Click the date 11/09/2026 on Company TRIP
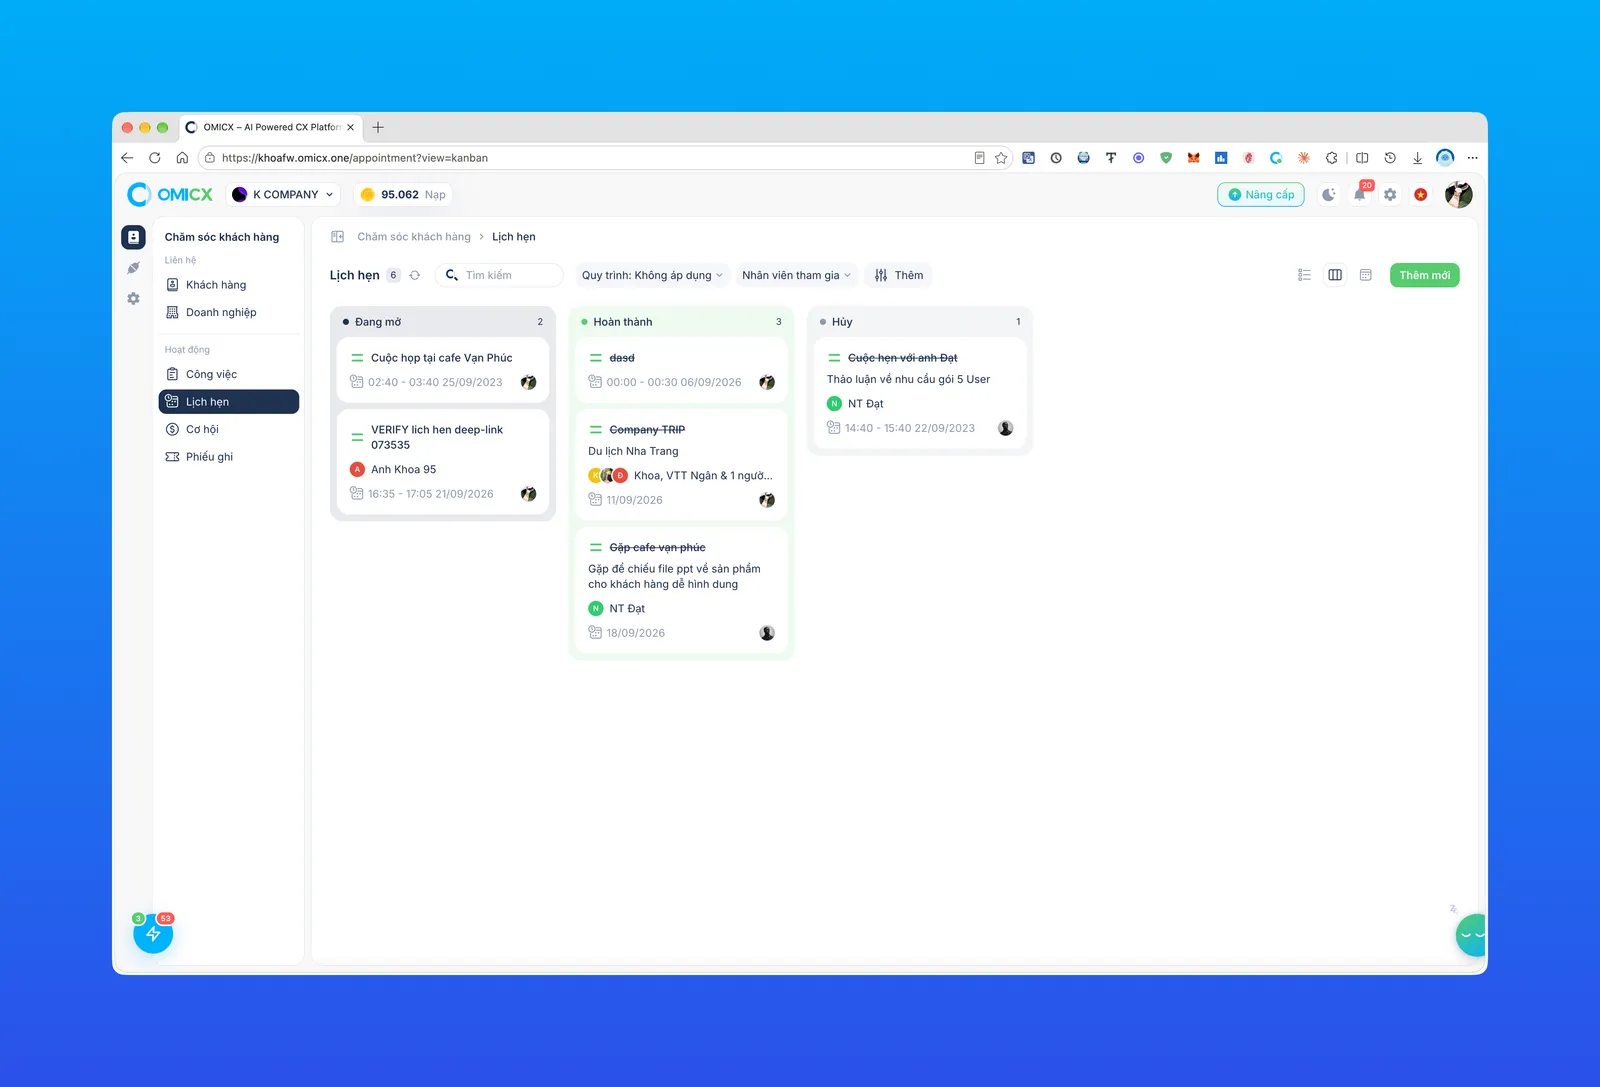Screen dimensions: 1600x1087 pyautogui.click(x=635, y=500)
